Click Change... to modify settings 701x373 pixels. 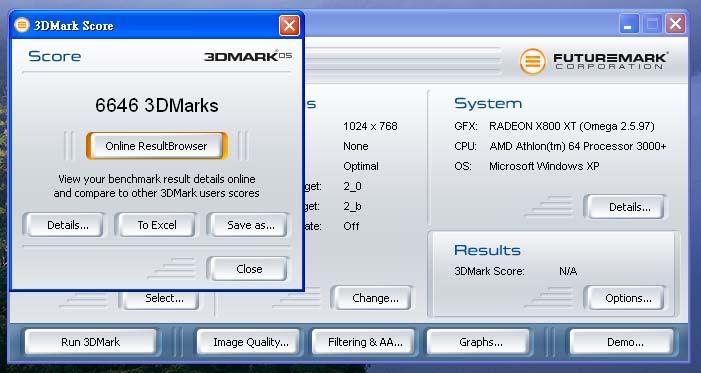(x=375, y=298)
